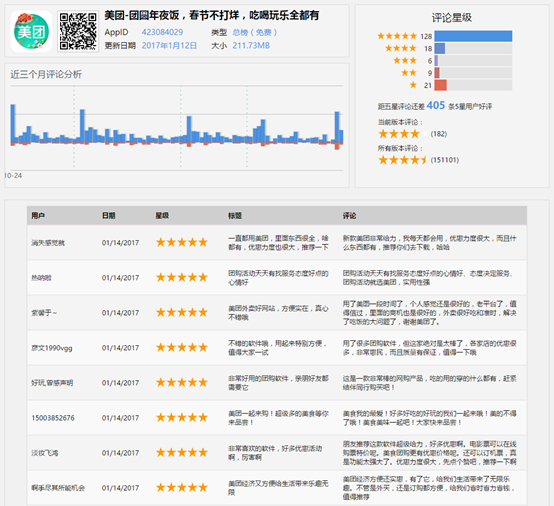Click stars in the 非常喜欢的软件 review row
Image resolution: width=554 pixels, height=506 pixels.
click(182, 452)
